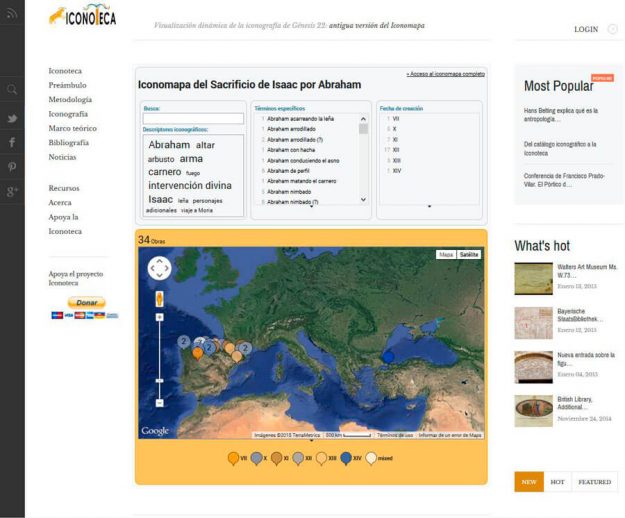
Task: Toggle the VII century legend marker
Action: pyautogui.click(x=233, y=458)
